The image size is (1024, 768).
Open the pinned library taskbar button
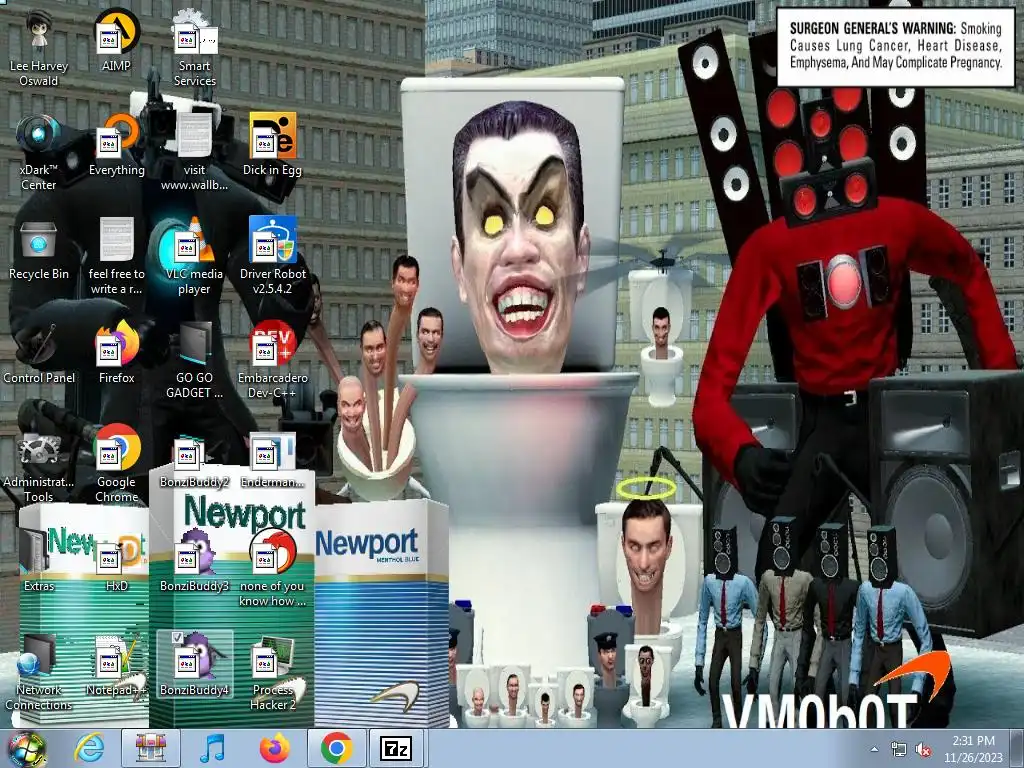pos(151,748)
